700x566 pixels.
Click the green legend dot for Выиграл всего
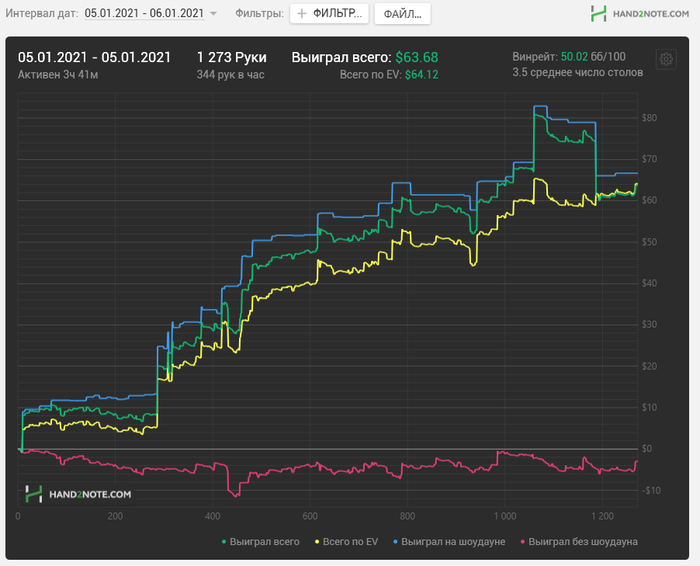click(x=224, y=542)
